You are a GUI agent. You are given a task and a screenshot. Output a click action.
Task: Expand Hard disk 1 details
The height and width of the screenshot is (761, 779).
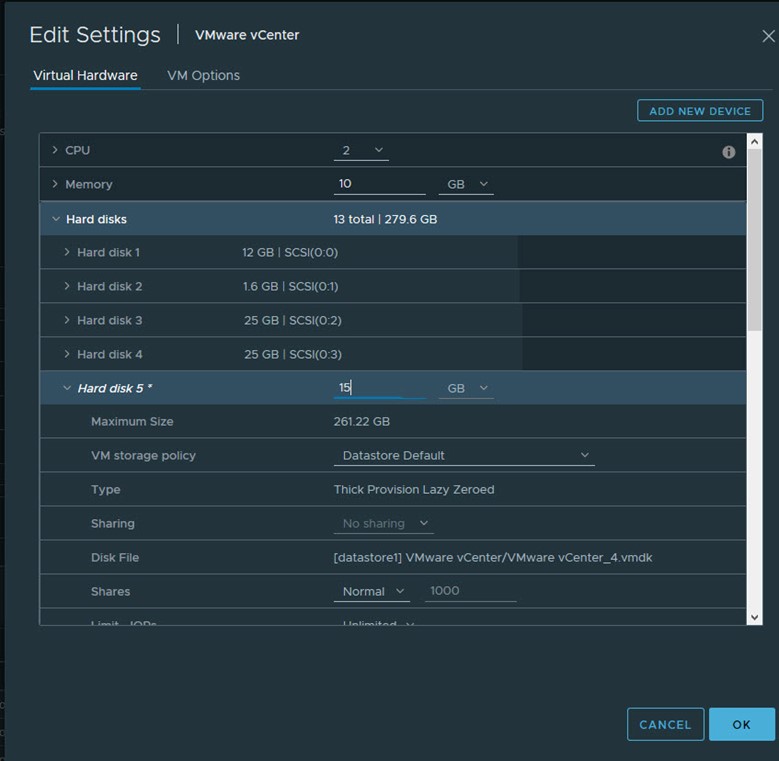[x=67, y=252]
